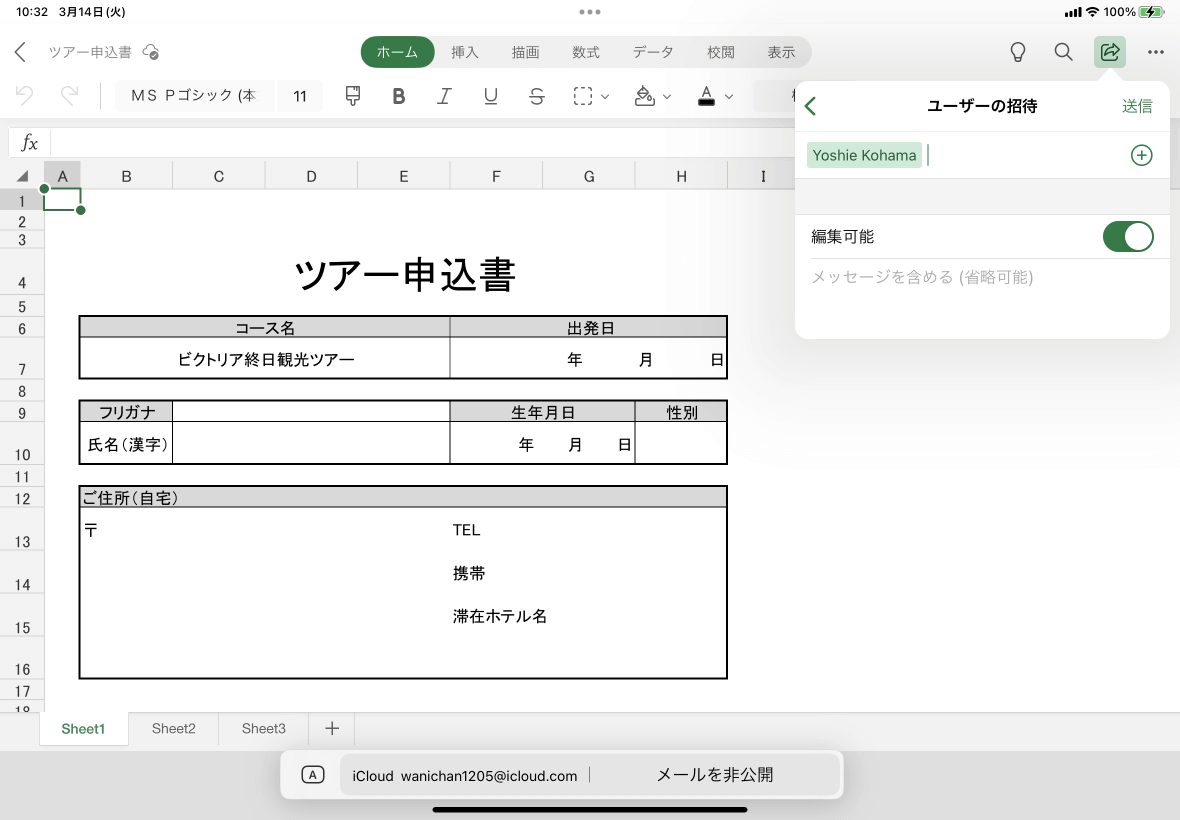Open the search magnifier icon
The height and width of the screenshot is (820, 1180).
(1064, 52)
